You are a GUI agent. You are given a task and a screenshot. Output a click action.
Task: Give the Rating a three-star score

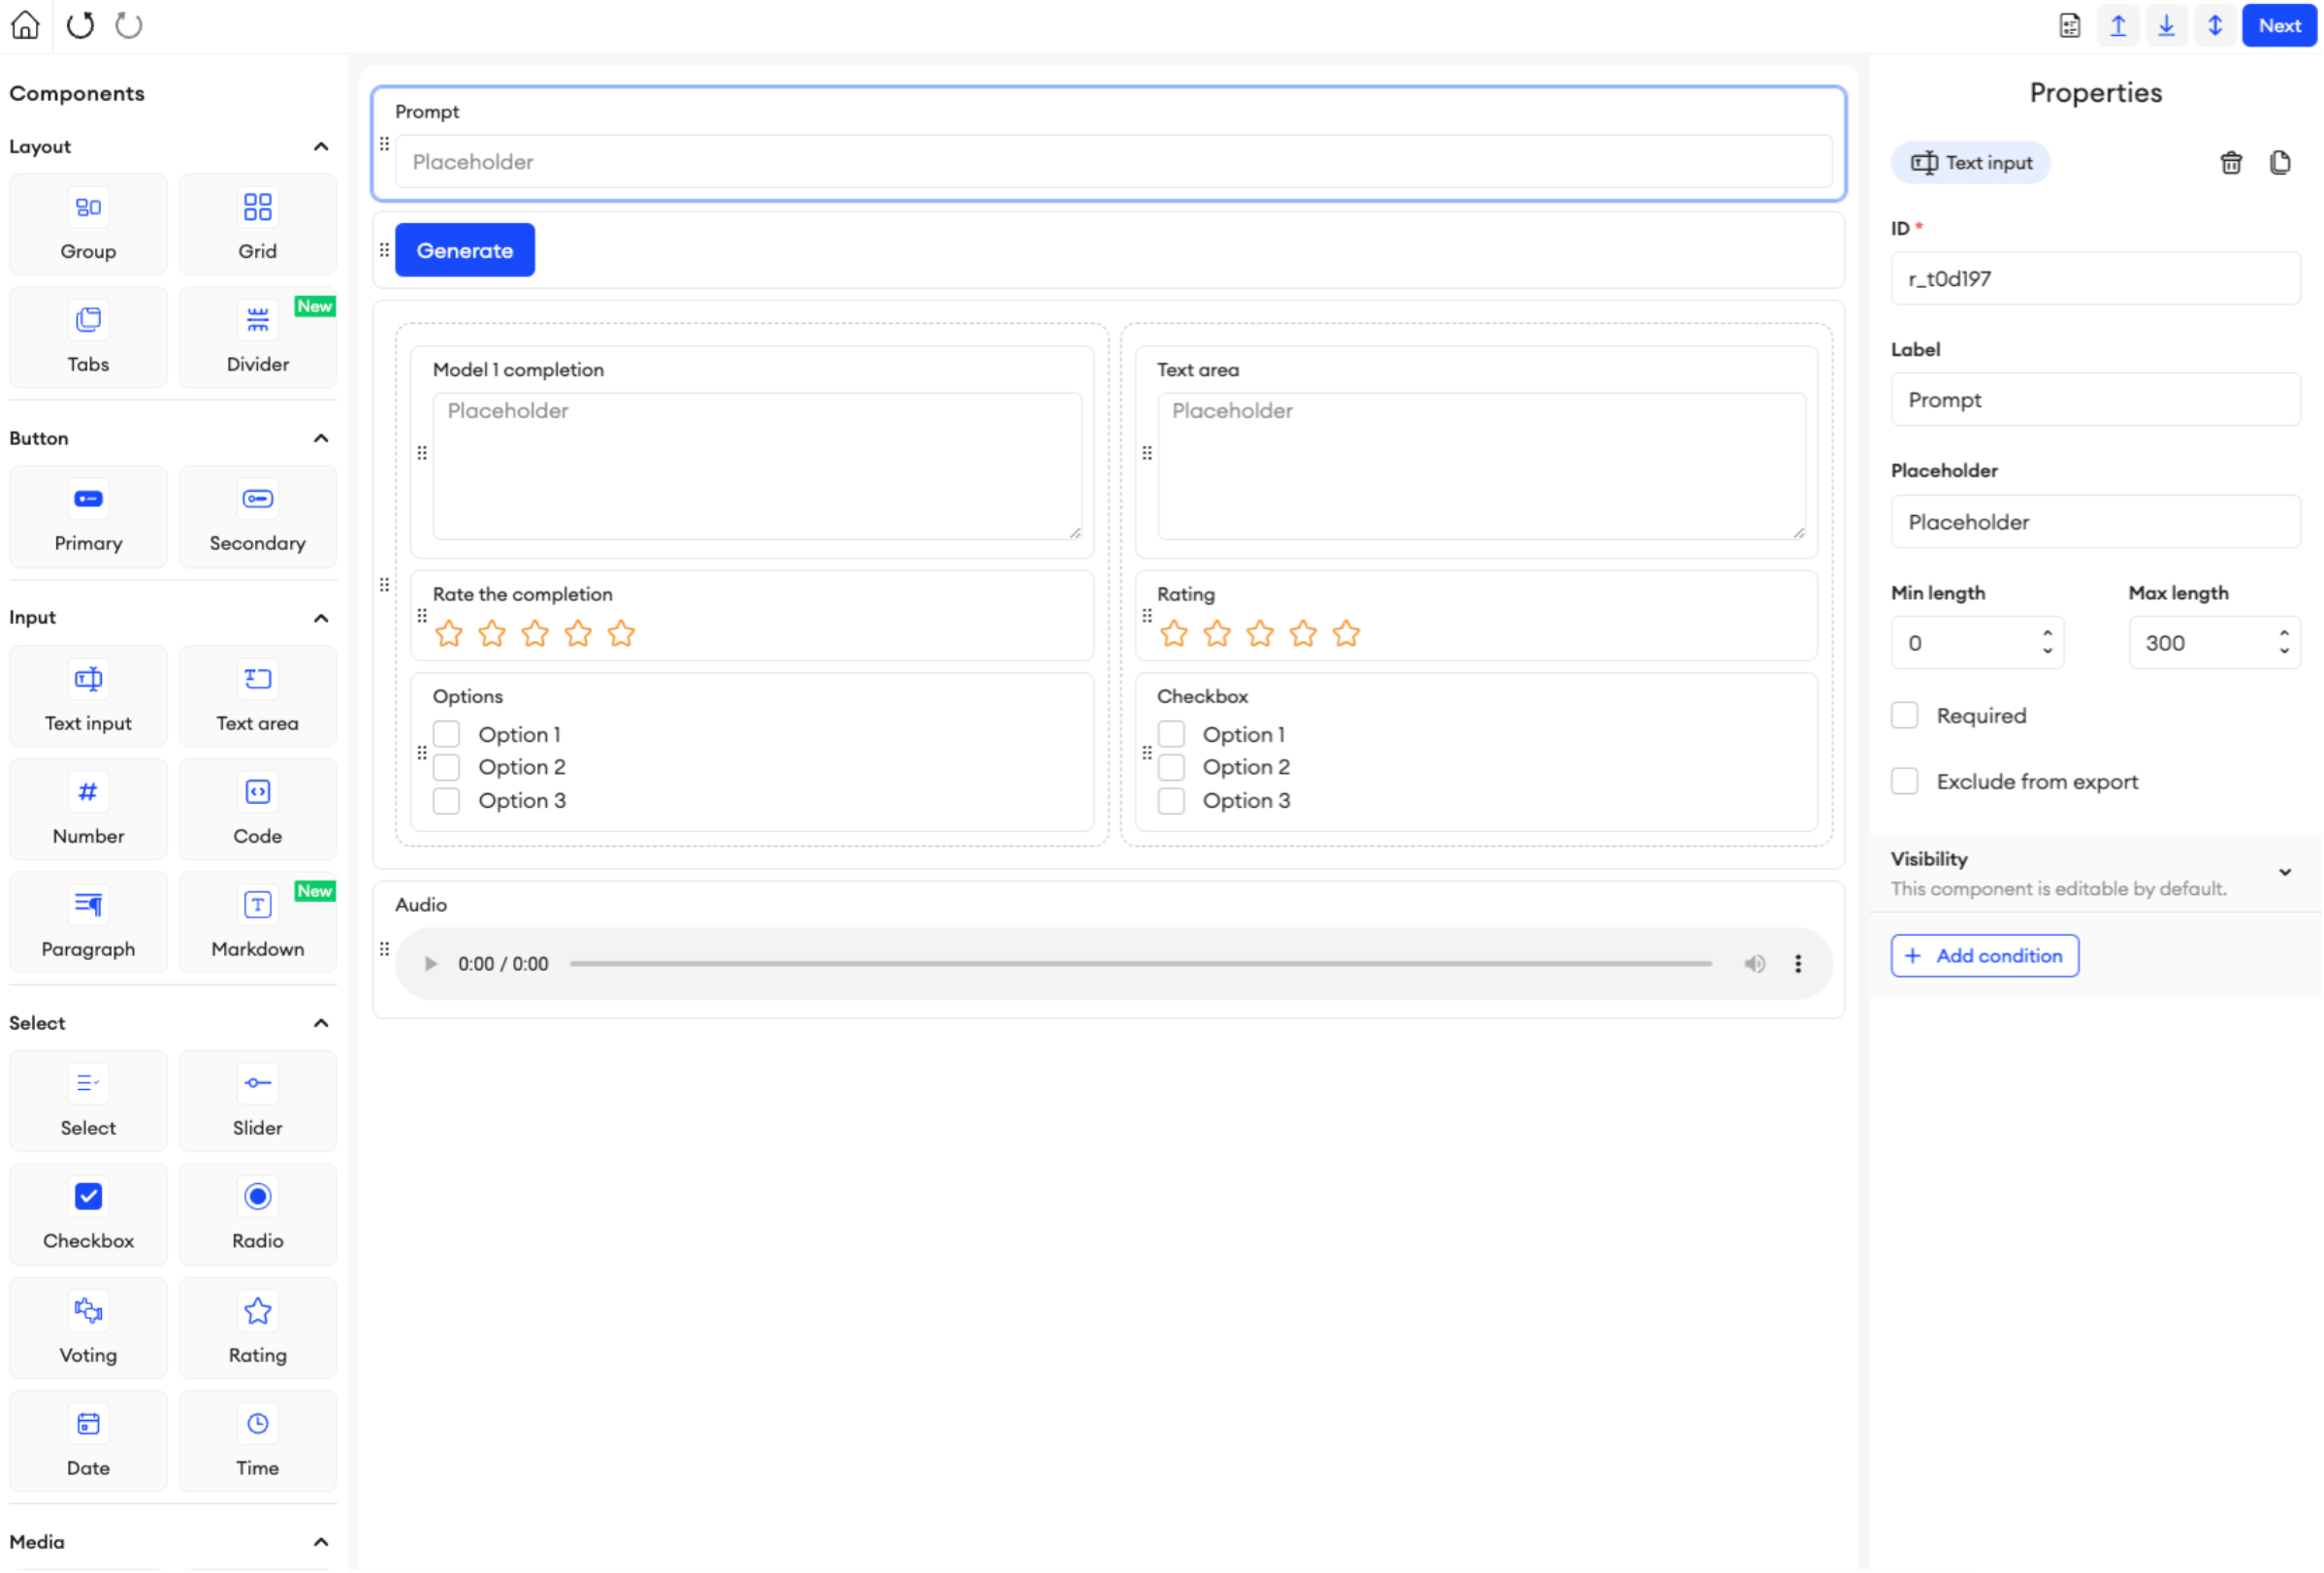point(1259,633)
